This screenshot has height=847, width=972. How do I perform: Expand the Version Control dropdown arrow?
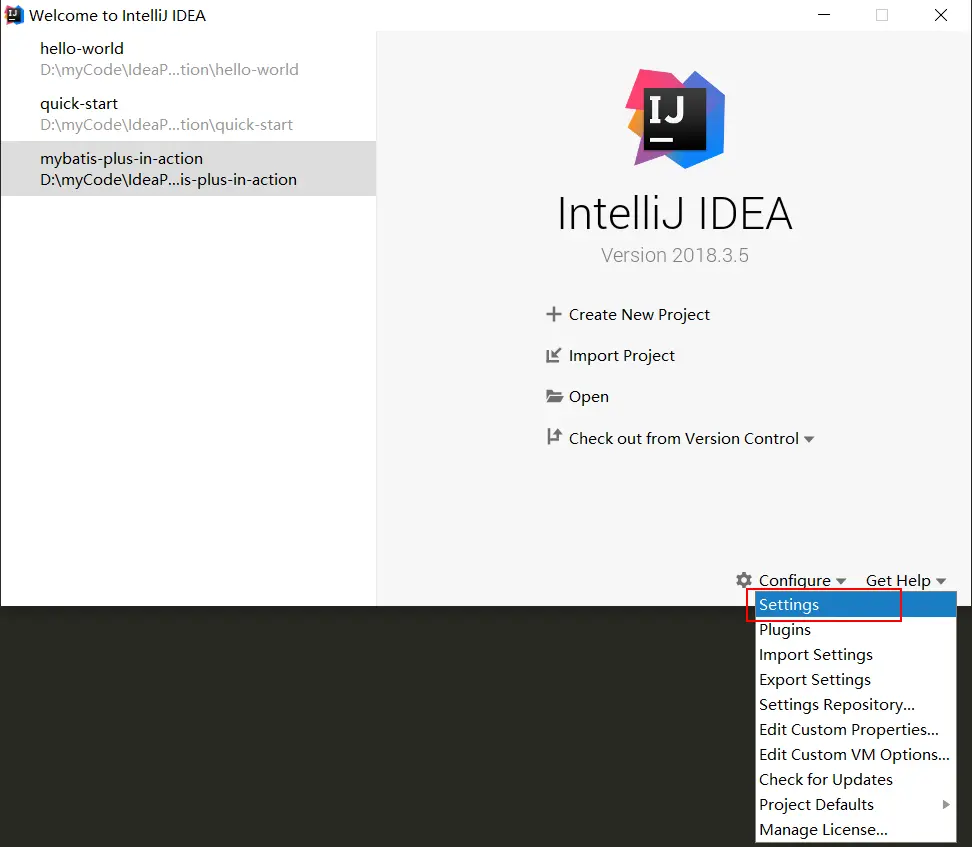tap(809, 439)
